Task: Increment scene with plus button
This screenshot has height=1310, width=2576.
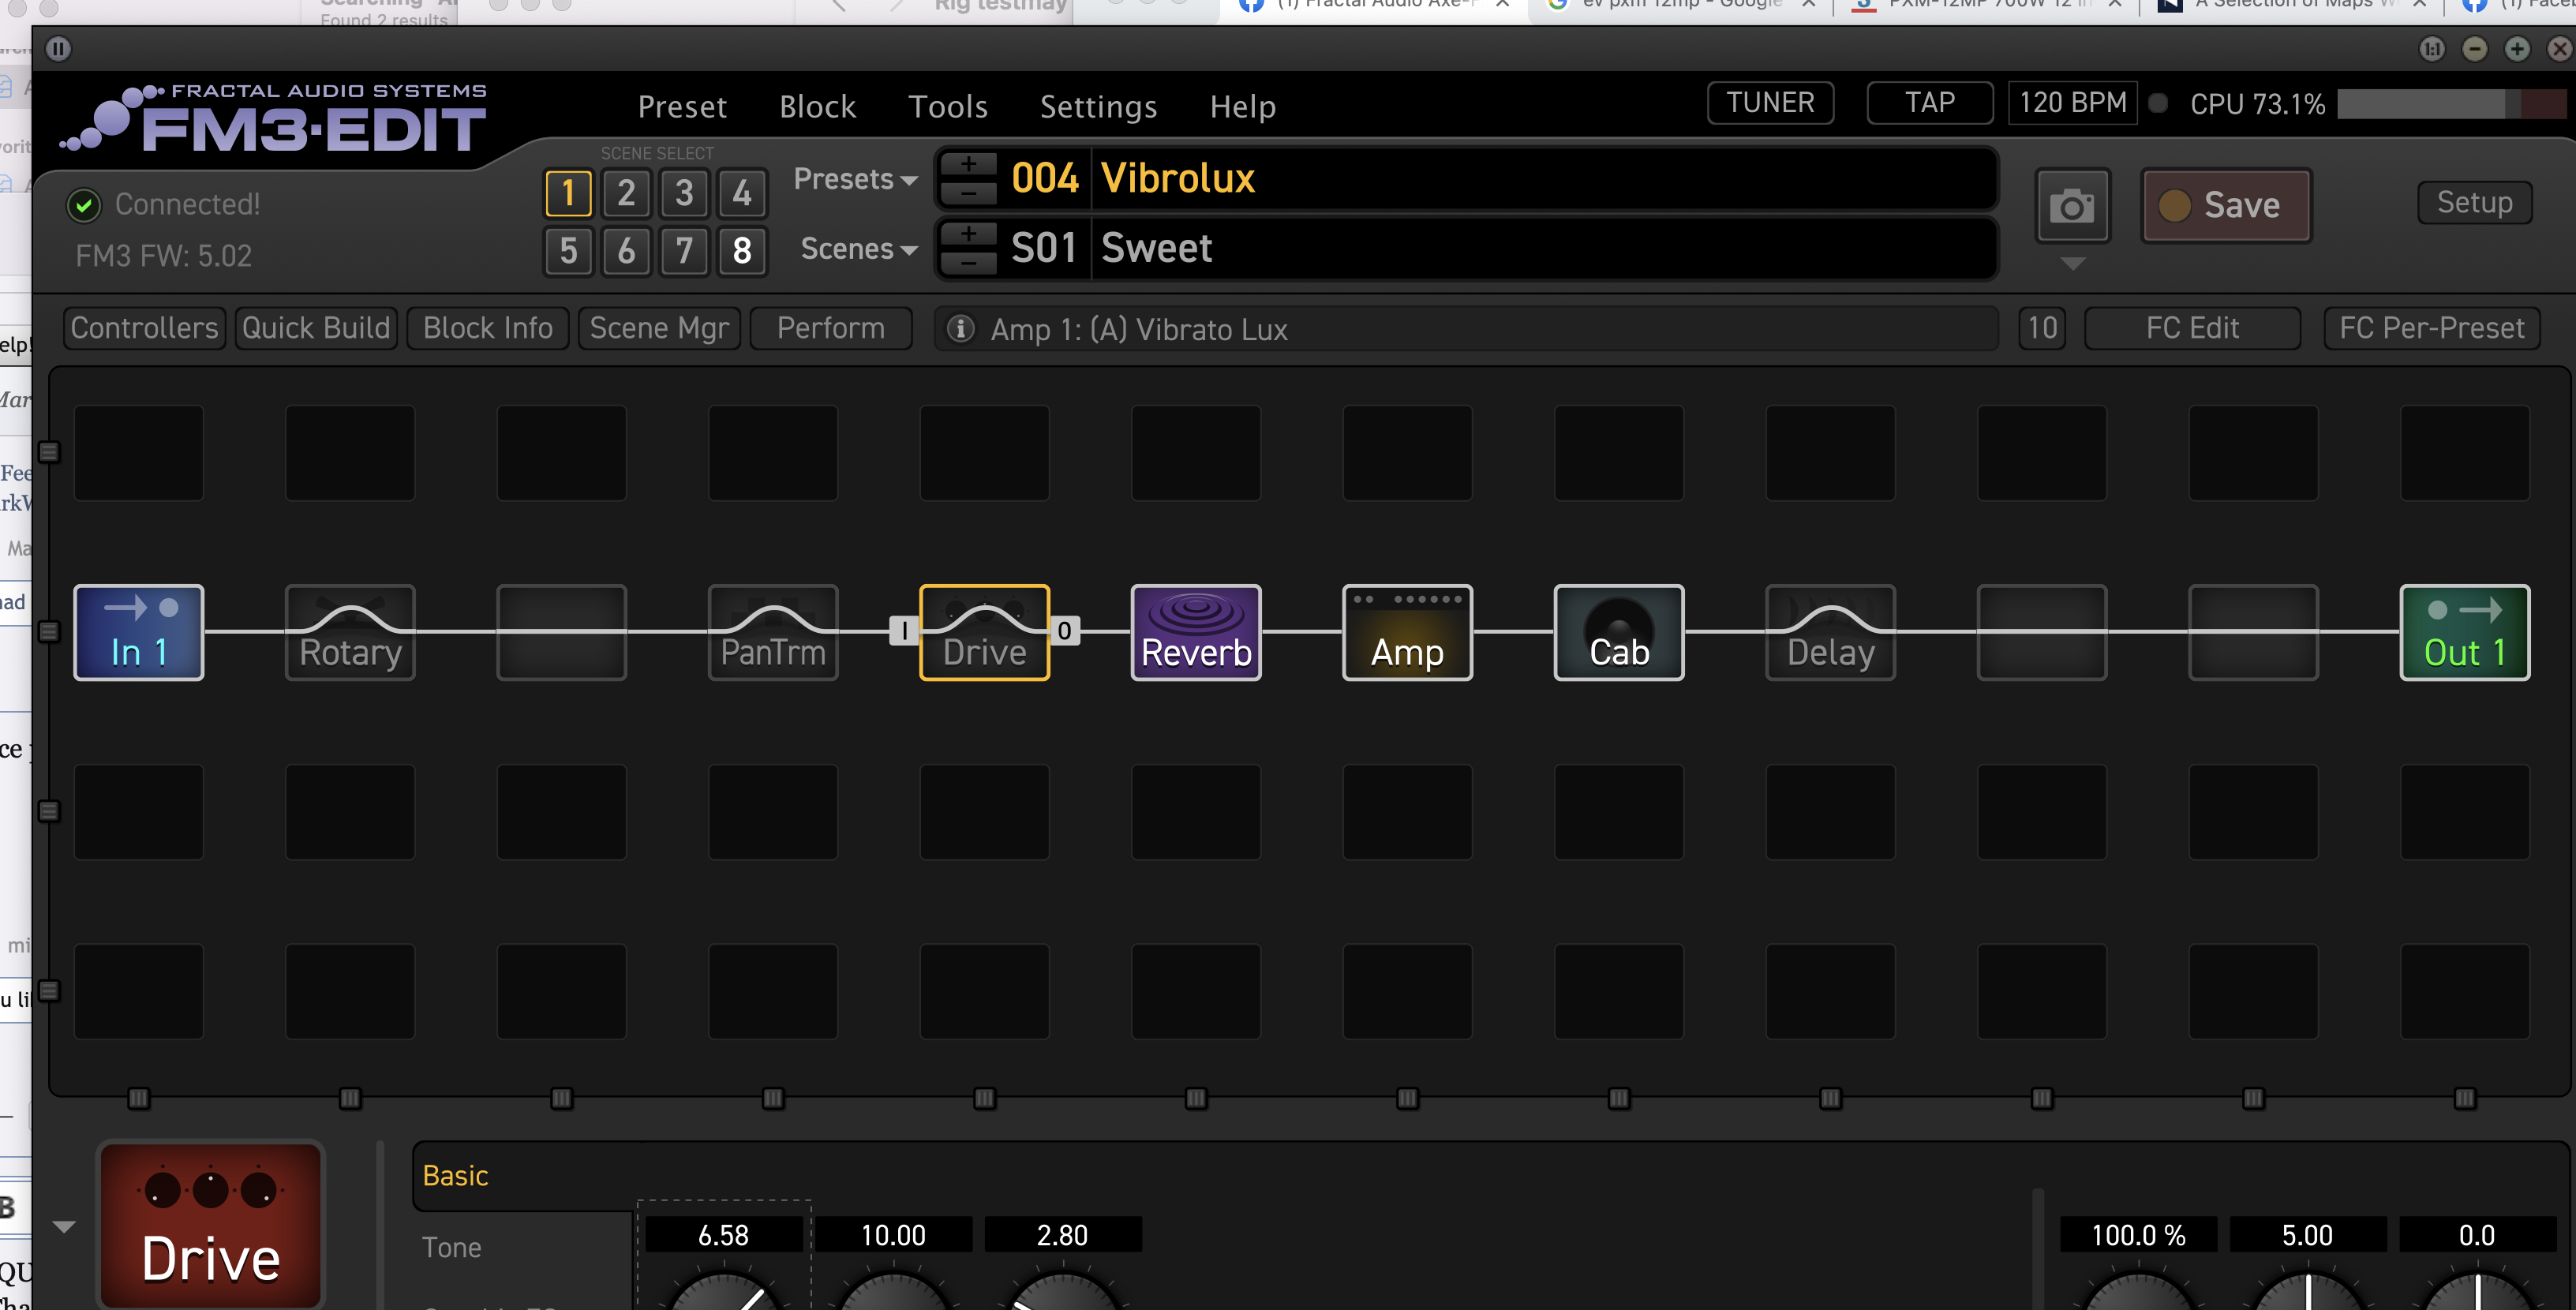Action: point(969,235)
